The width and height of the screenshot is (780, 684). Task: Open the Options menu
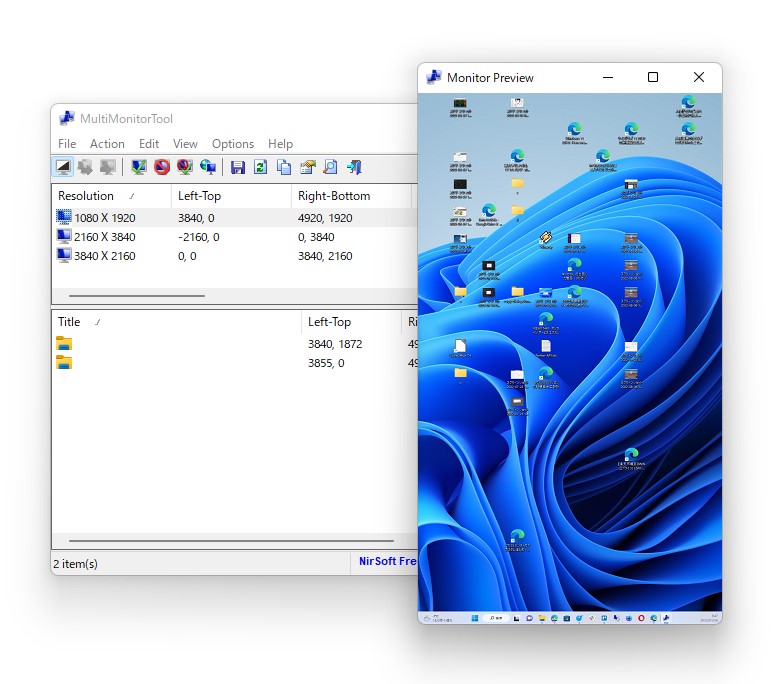(x=233, y=144)
